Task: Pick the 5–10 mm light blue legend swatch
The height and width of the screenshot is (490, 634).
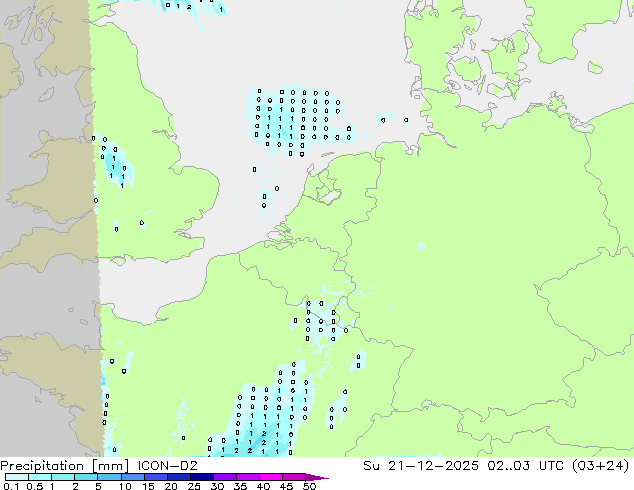Action: (110, 477)
